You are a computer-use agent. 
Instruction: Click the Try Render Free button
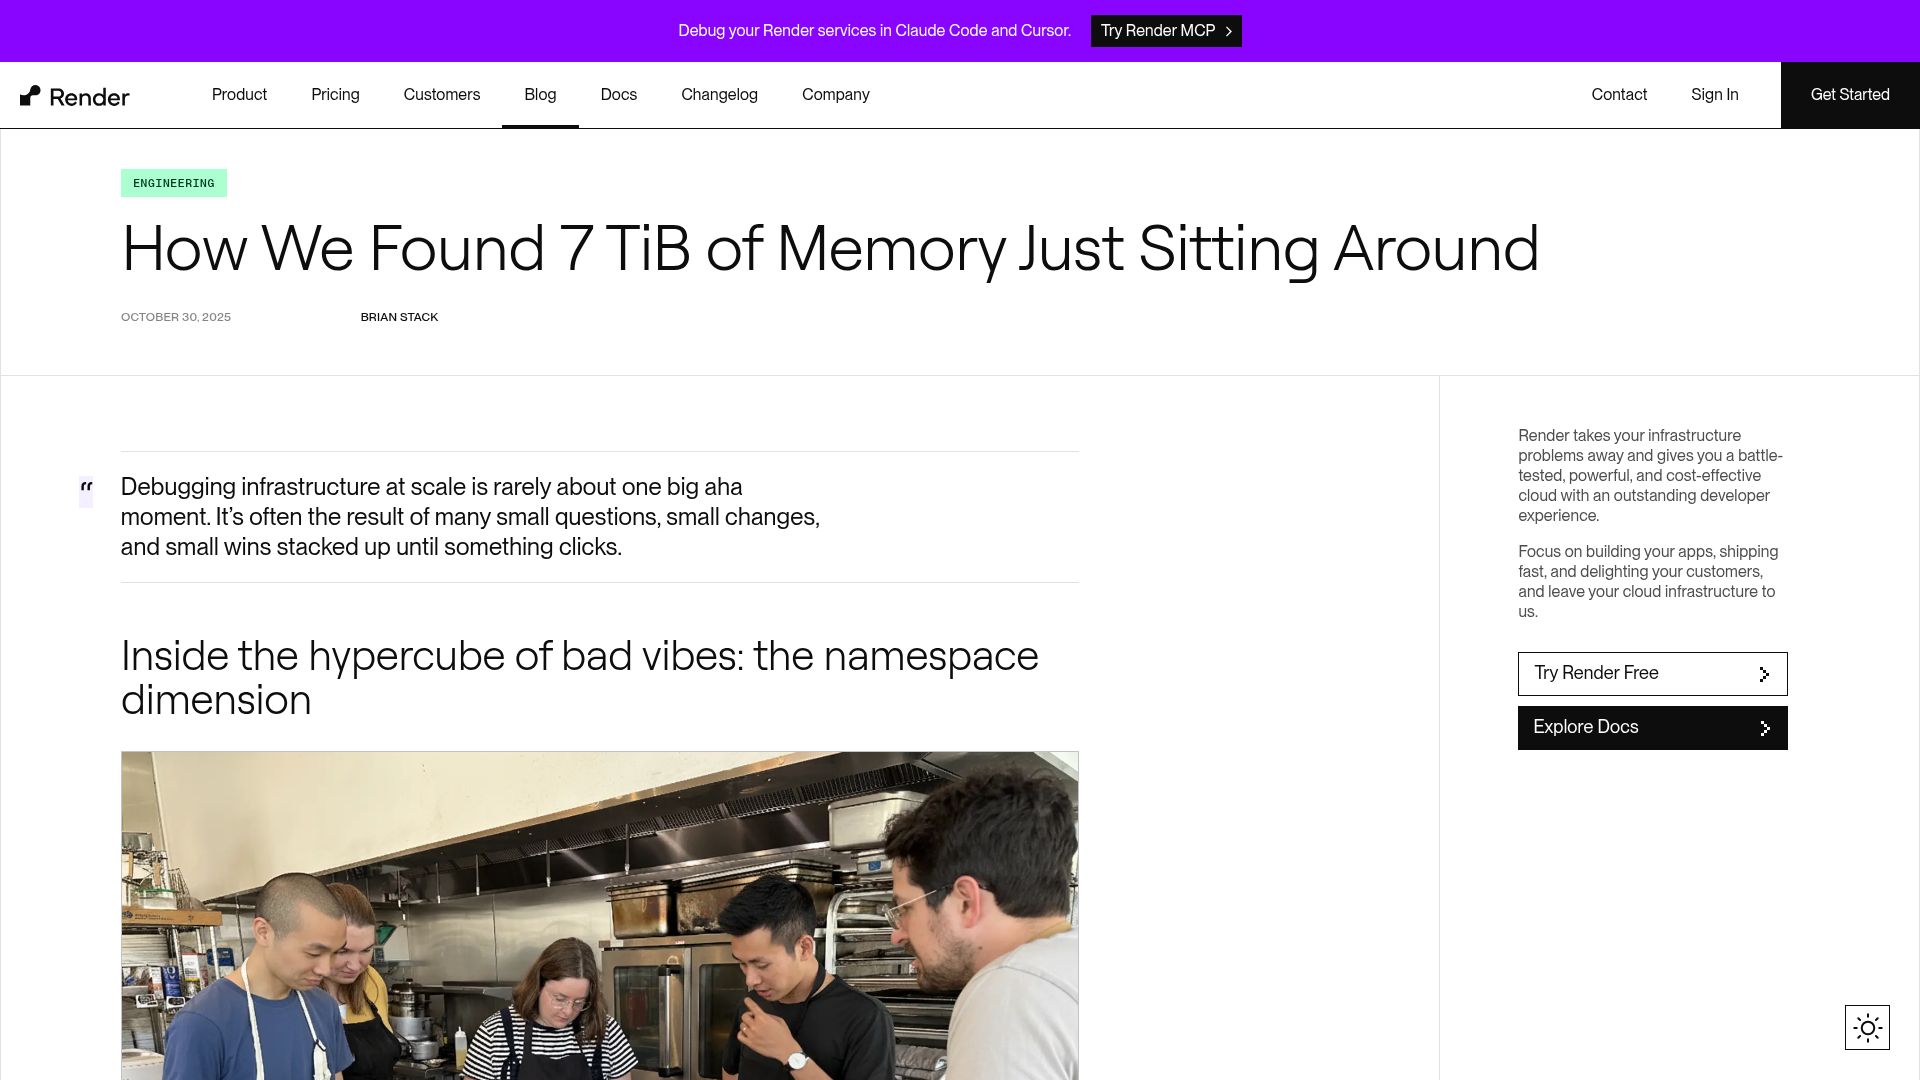tap(1652, 674)
